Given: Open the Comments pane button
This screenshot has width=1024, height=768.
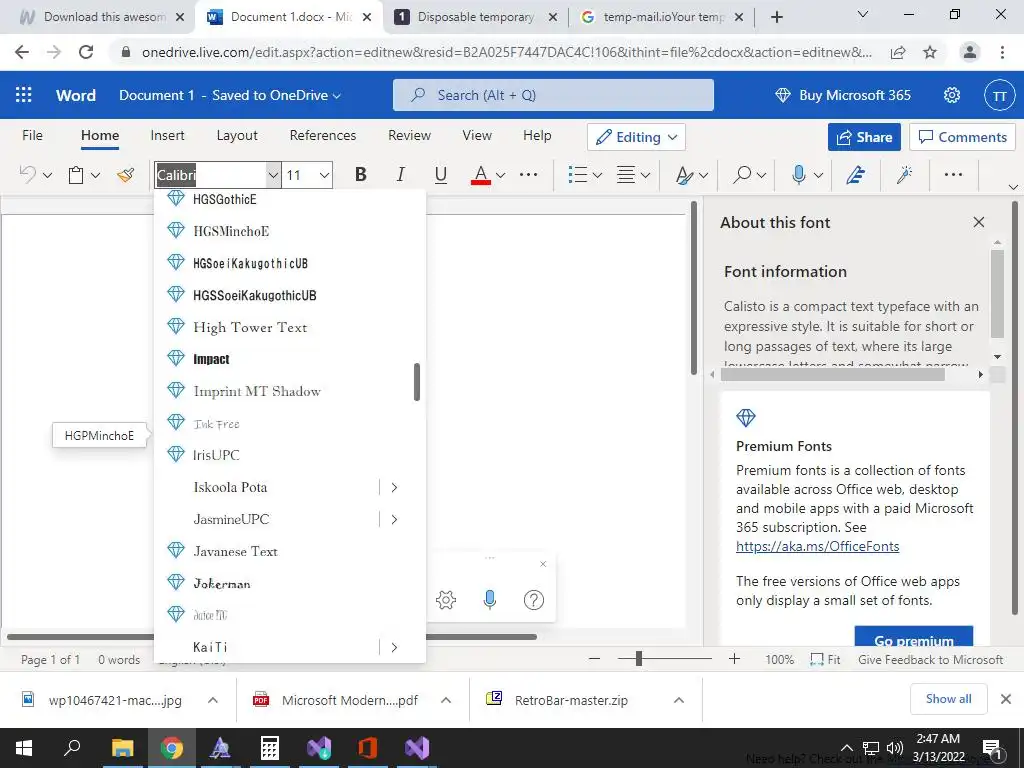Looking at the screenshot, I should [962, 137].
